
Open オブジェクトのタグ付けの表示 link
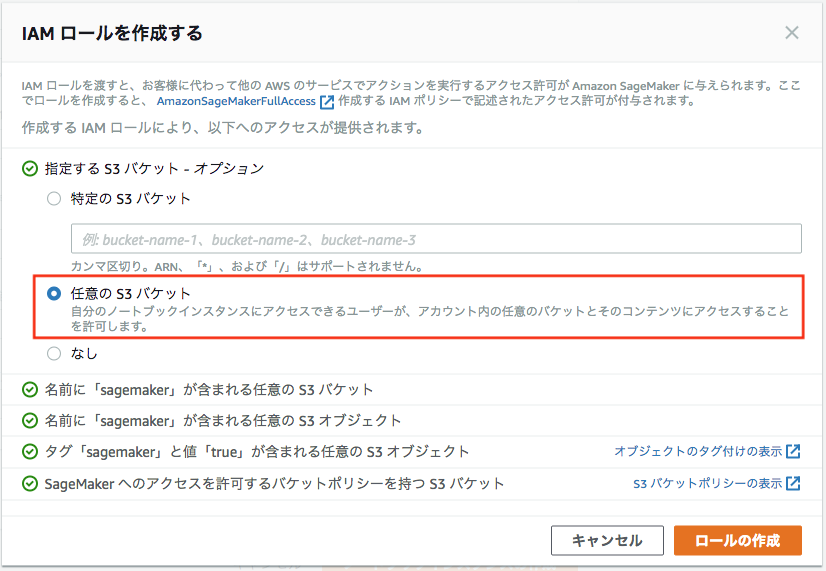[697, 452]
